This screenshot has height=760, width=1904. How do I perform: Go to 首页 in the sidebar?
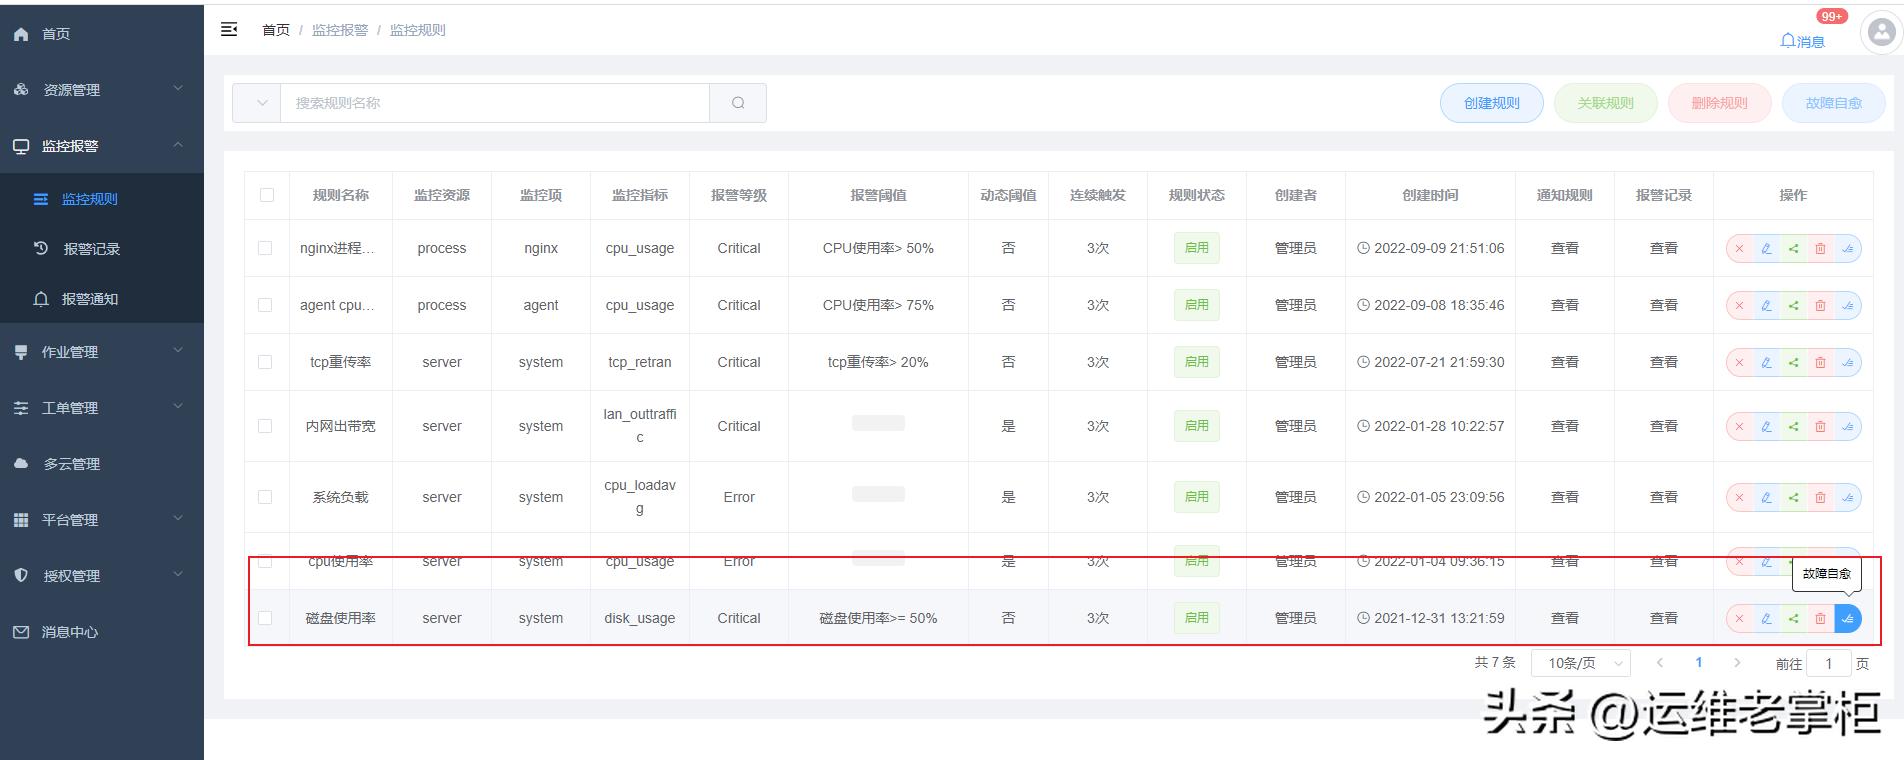point(102,33)
